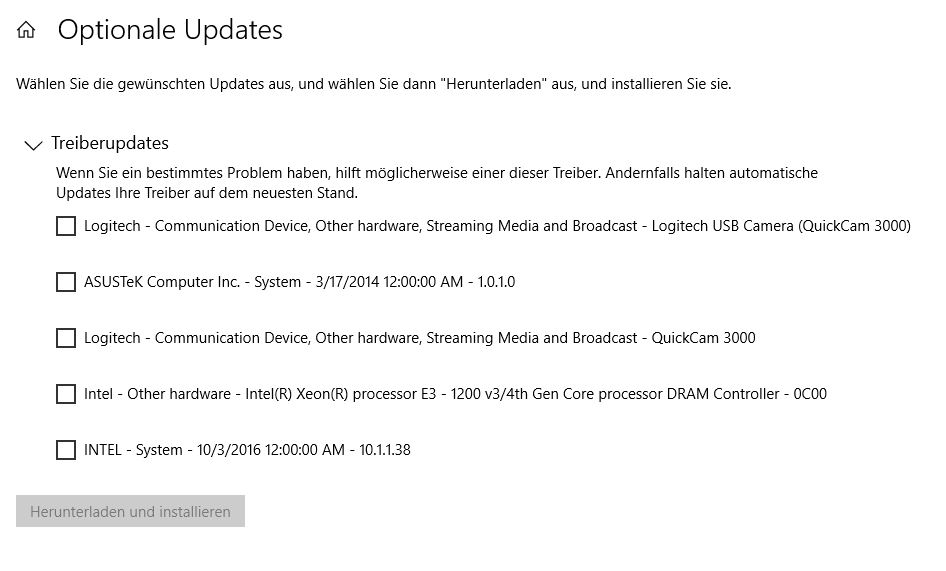
Task: Select the Intel Xeon DRAM Controller checkbox
Action: [x=66, y=394]
